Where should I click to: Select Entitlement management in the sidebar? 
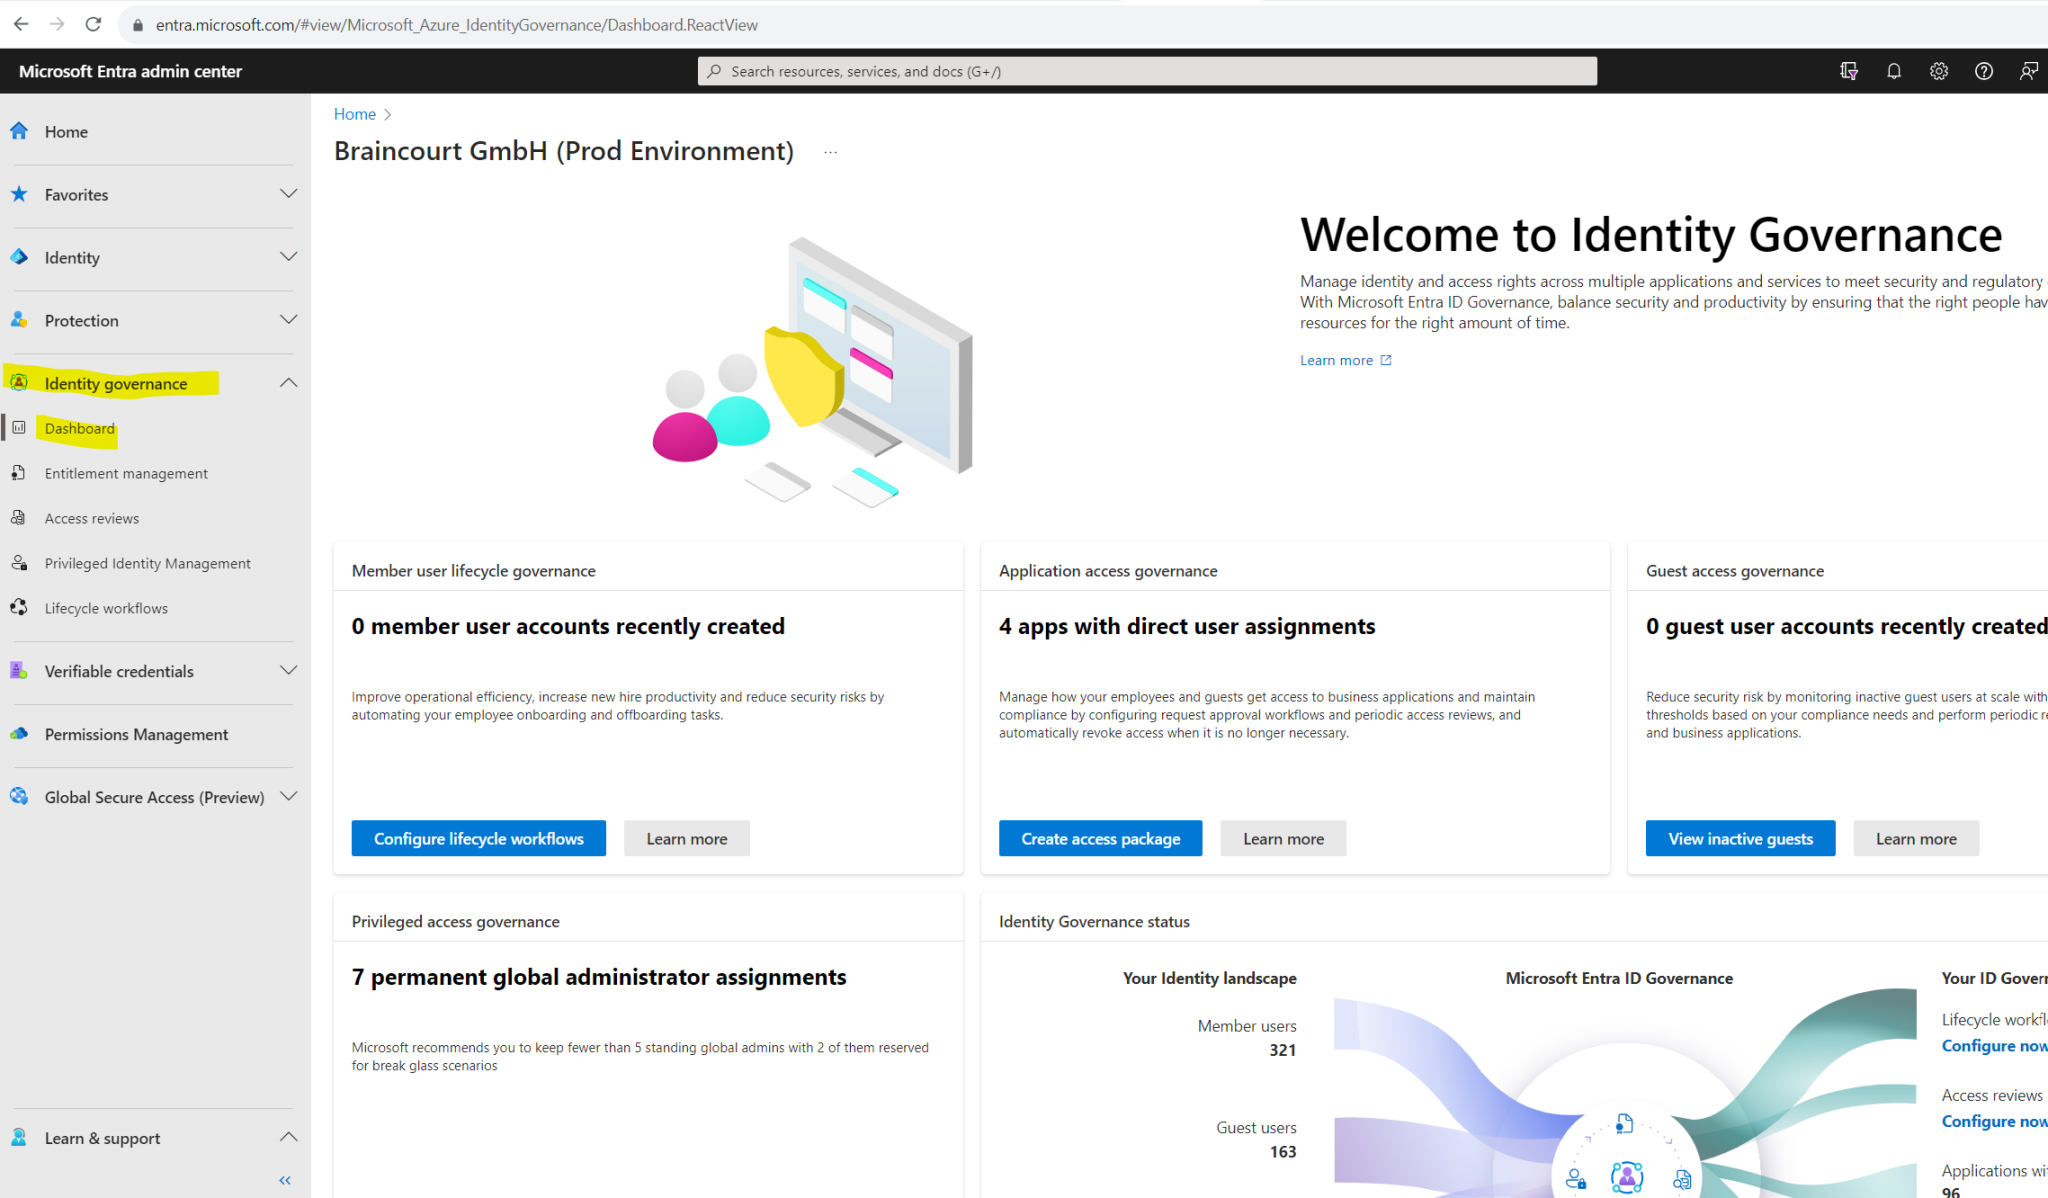click(x=126, y=473)
